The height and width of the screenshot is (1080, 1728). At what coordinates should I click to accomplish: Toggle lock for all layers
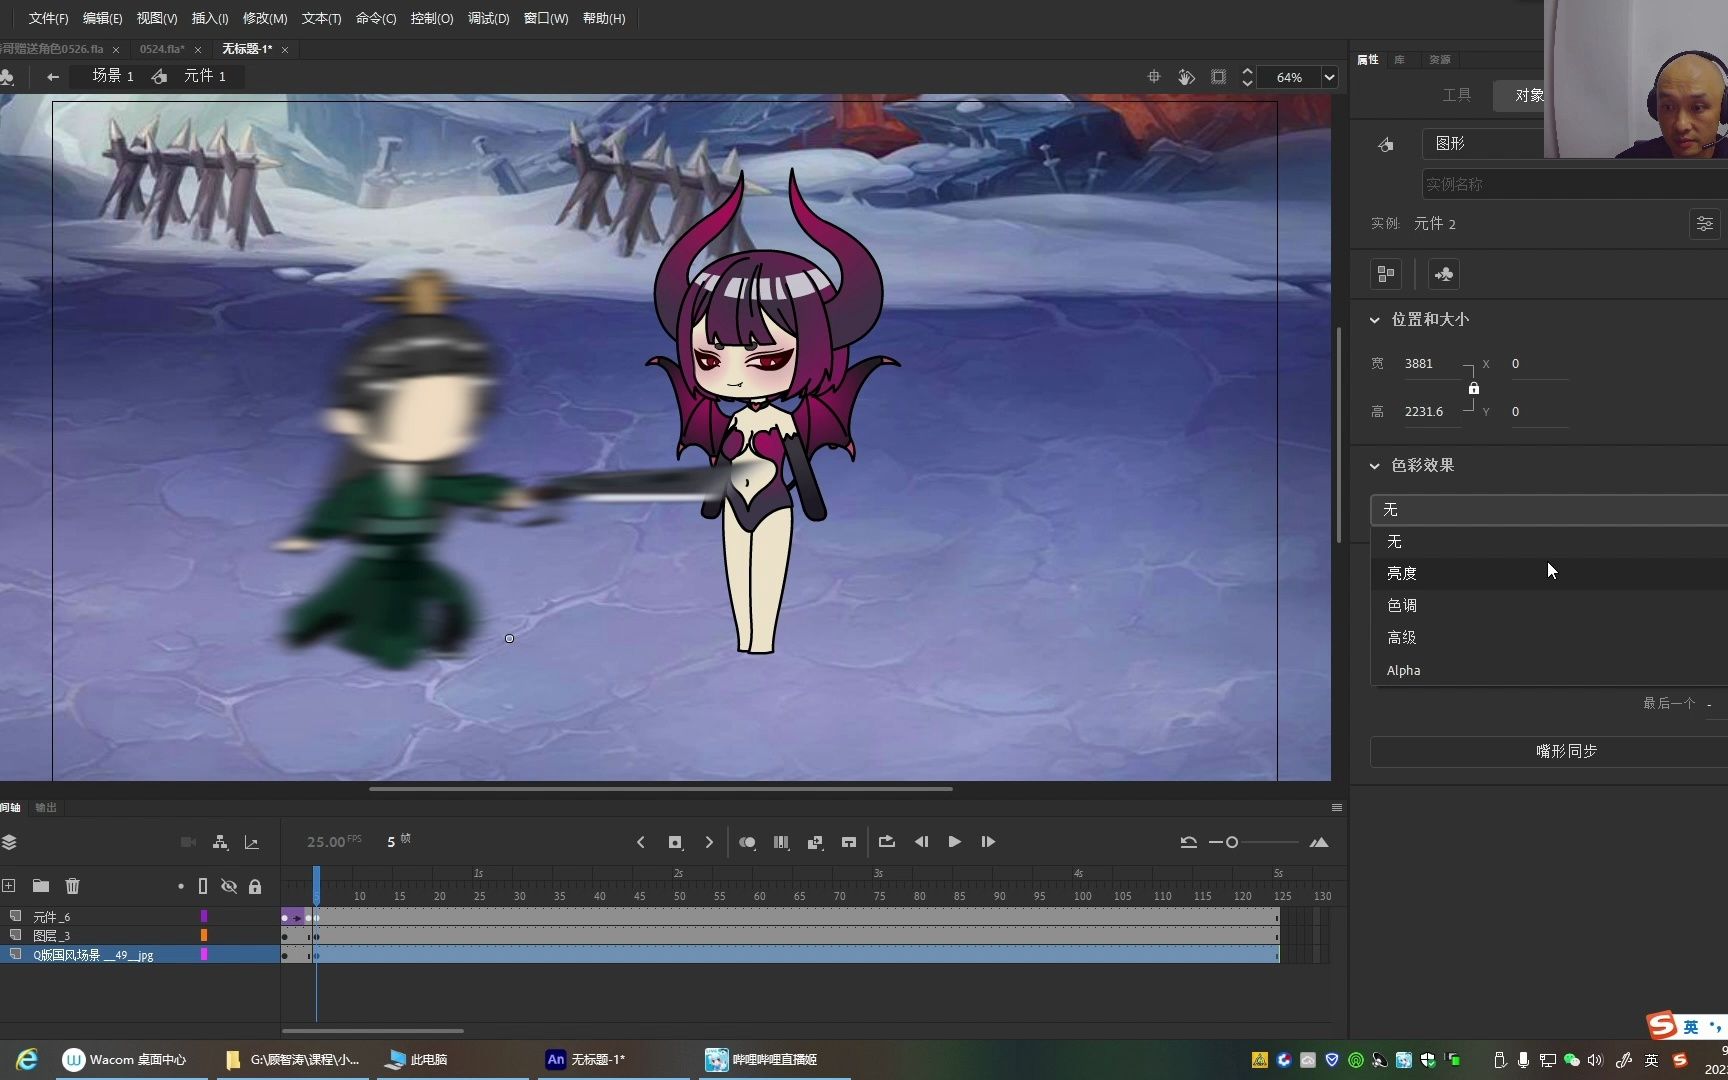coord(255,886)
